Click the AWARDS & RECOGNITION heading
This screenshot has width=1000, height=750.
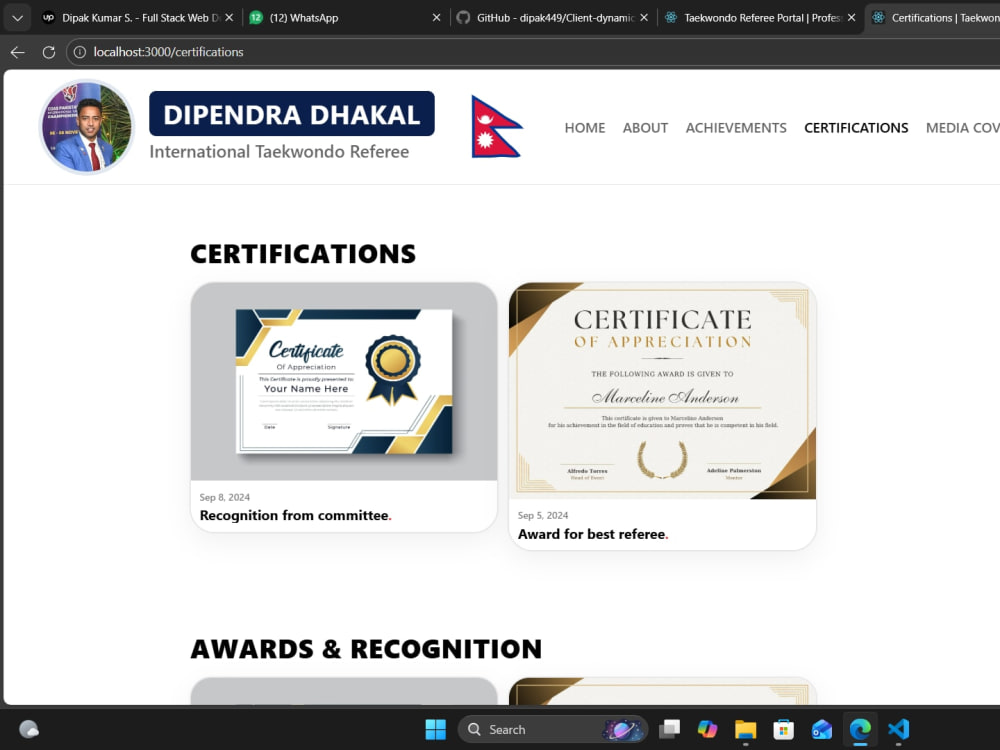(366, 649)
